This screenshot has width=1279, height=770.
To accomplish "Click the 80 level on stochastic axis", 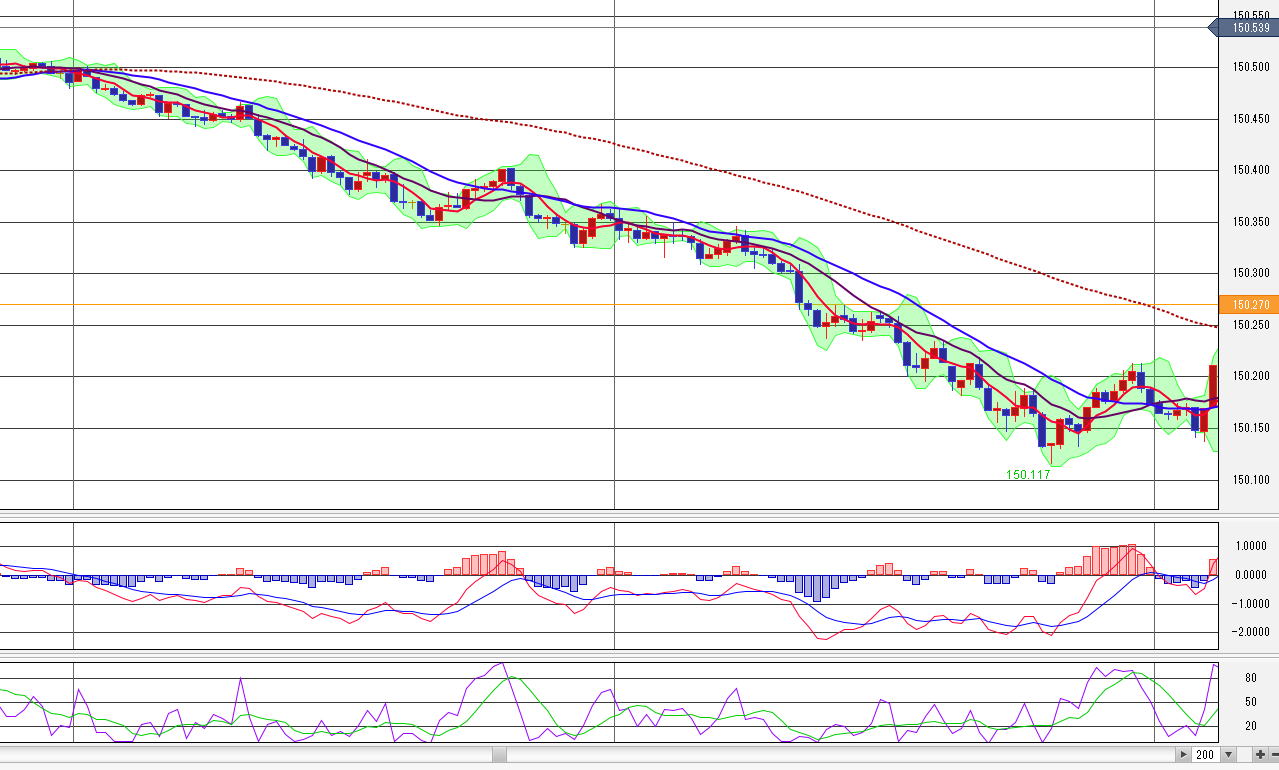I will (x=1250, y=678).
